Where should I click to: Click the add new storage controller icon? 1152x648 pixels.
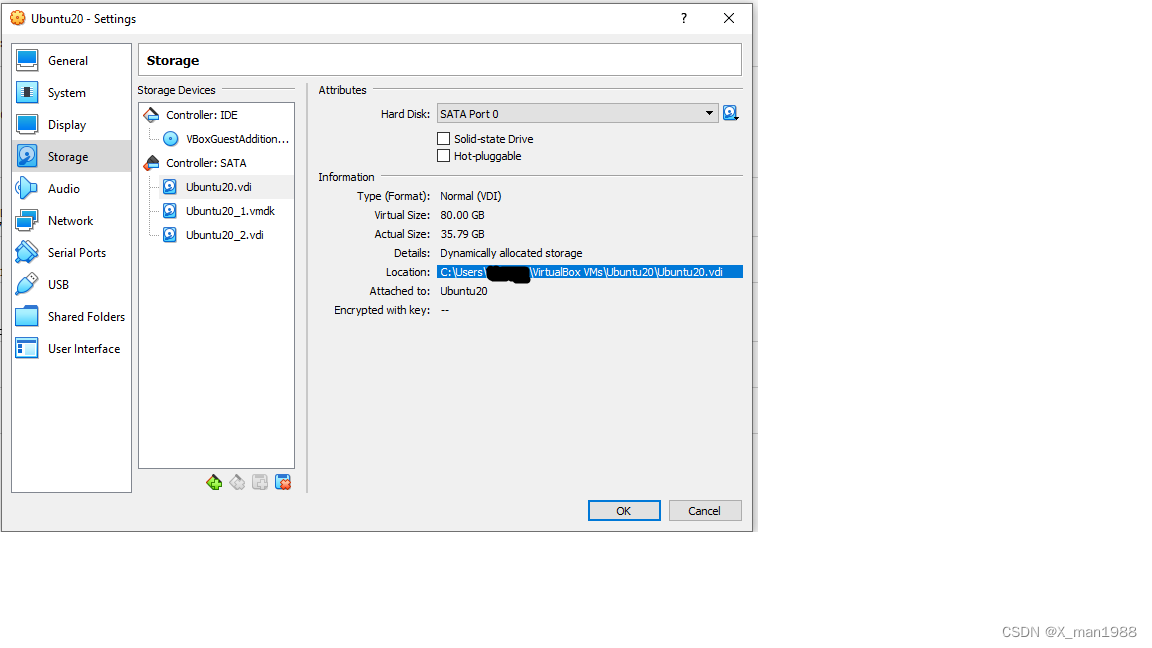click(x=214, y=482)
